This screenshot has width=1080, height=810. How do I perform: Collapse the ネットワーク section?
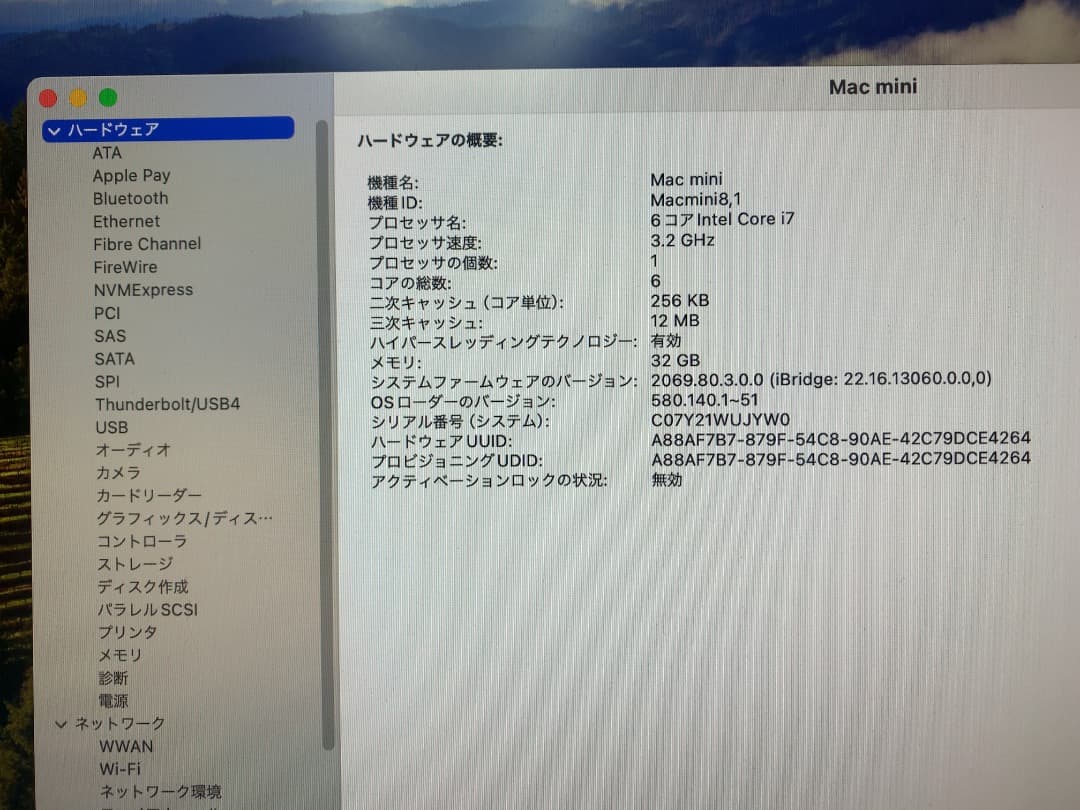(x=62, y=723)
